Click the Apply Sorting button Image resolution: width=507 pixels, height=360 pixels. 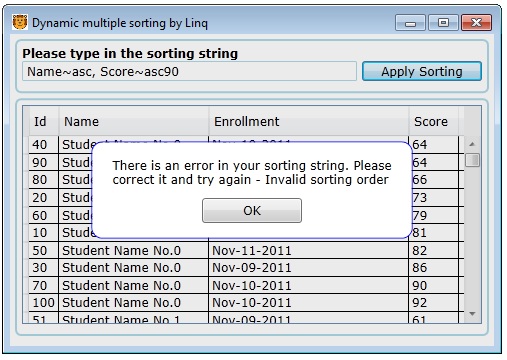coord(422,71)
